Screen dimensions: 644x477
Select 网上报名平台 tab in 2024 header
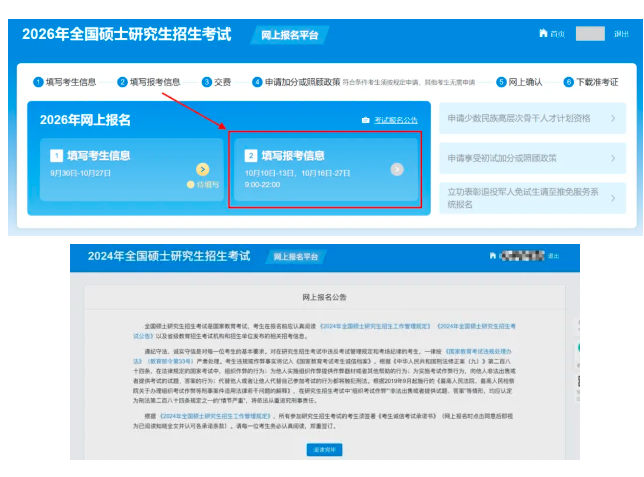click(296, 257)
